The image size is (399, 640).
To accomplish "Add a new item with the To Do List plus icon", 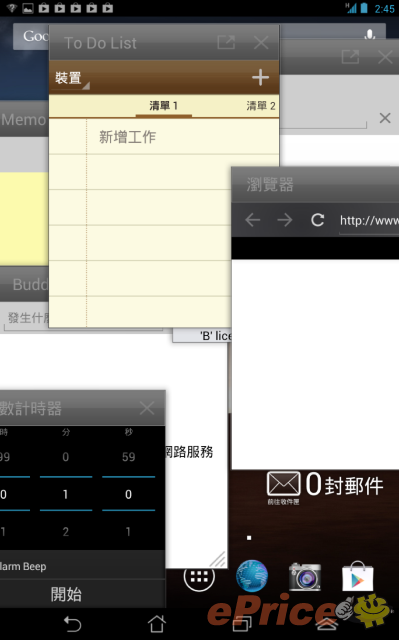I will 260,78.
